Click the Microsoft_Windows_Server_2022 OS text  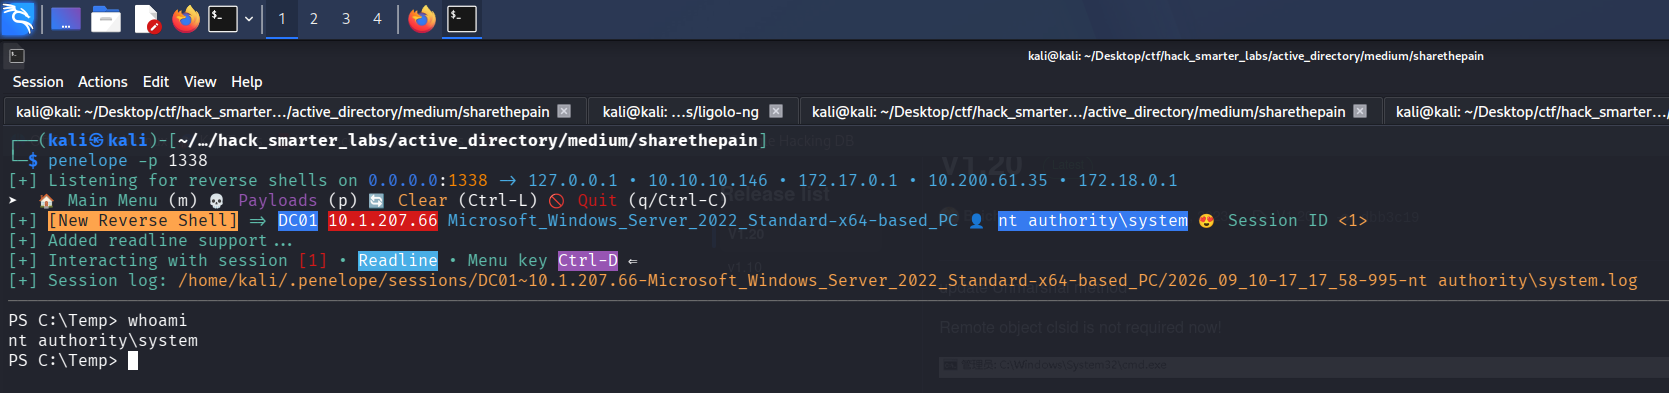click(703, 220)
